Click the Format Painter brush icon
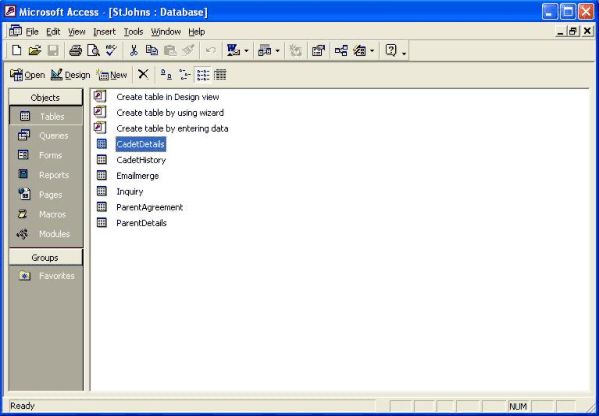Viewport: 599px width, 416px height. pos(188,50)
